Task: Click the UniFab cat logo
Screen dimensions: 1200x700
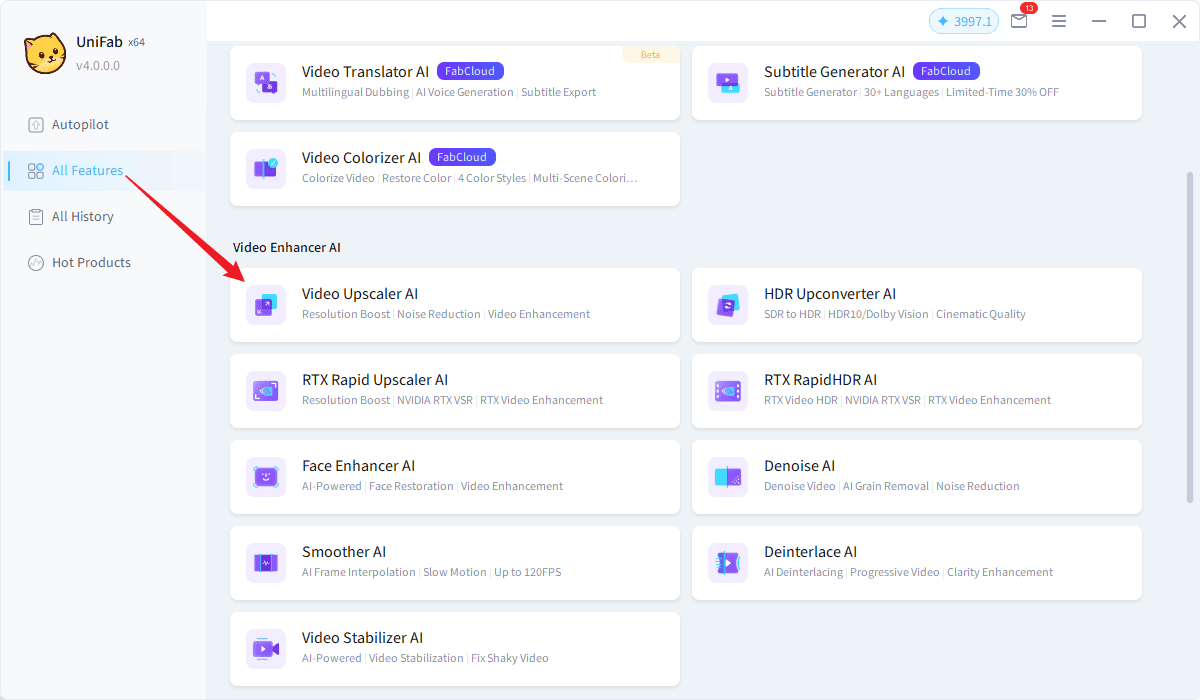Action: 45,53
